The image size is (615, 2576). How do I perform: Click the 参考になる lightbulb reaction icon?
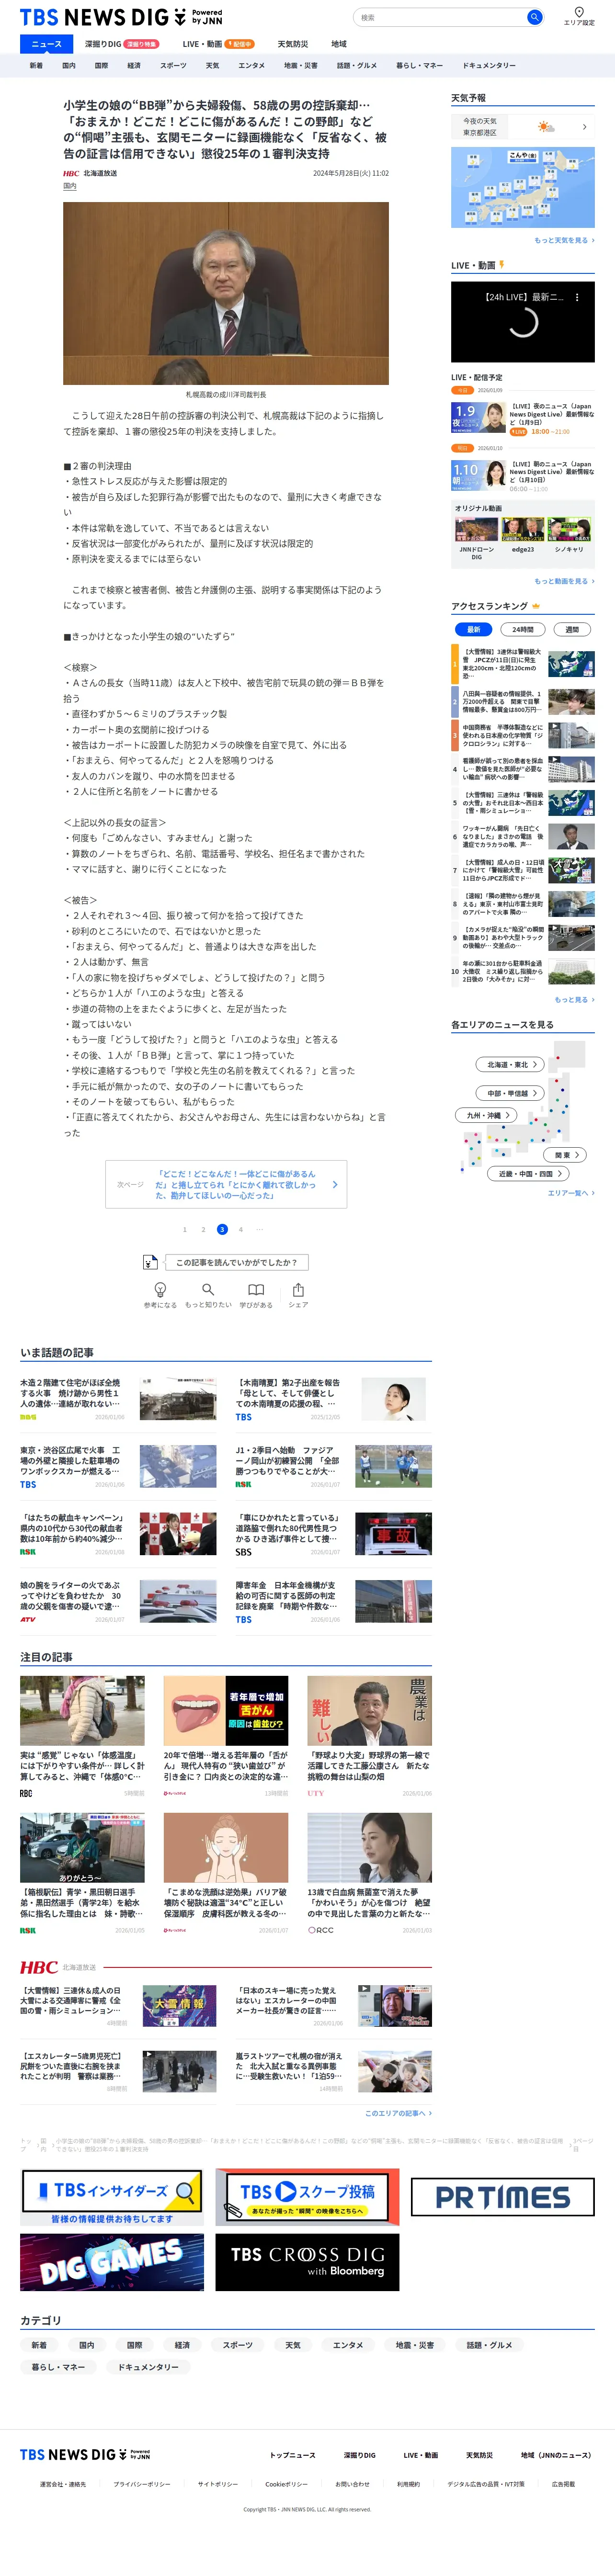click(160, 1290)
